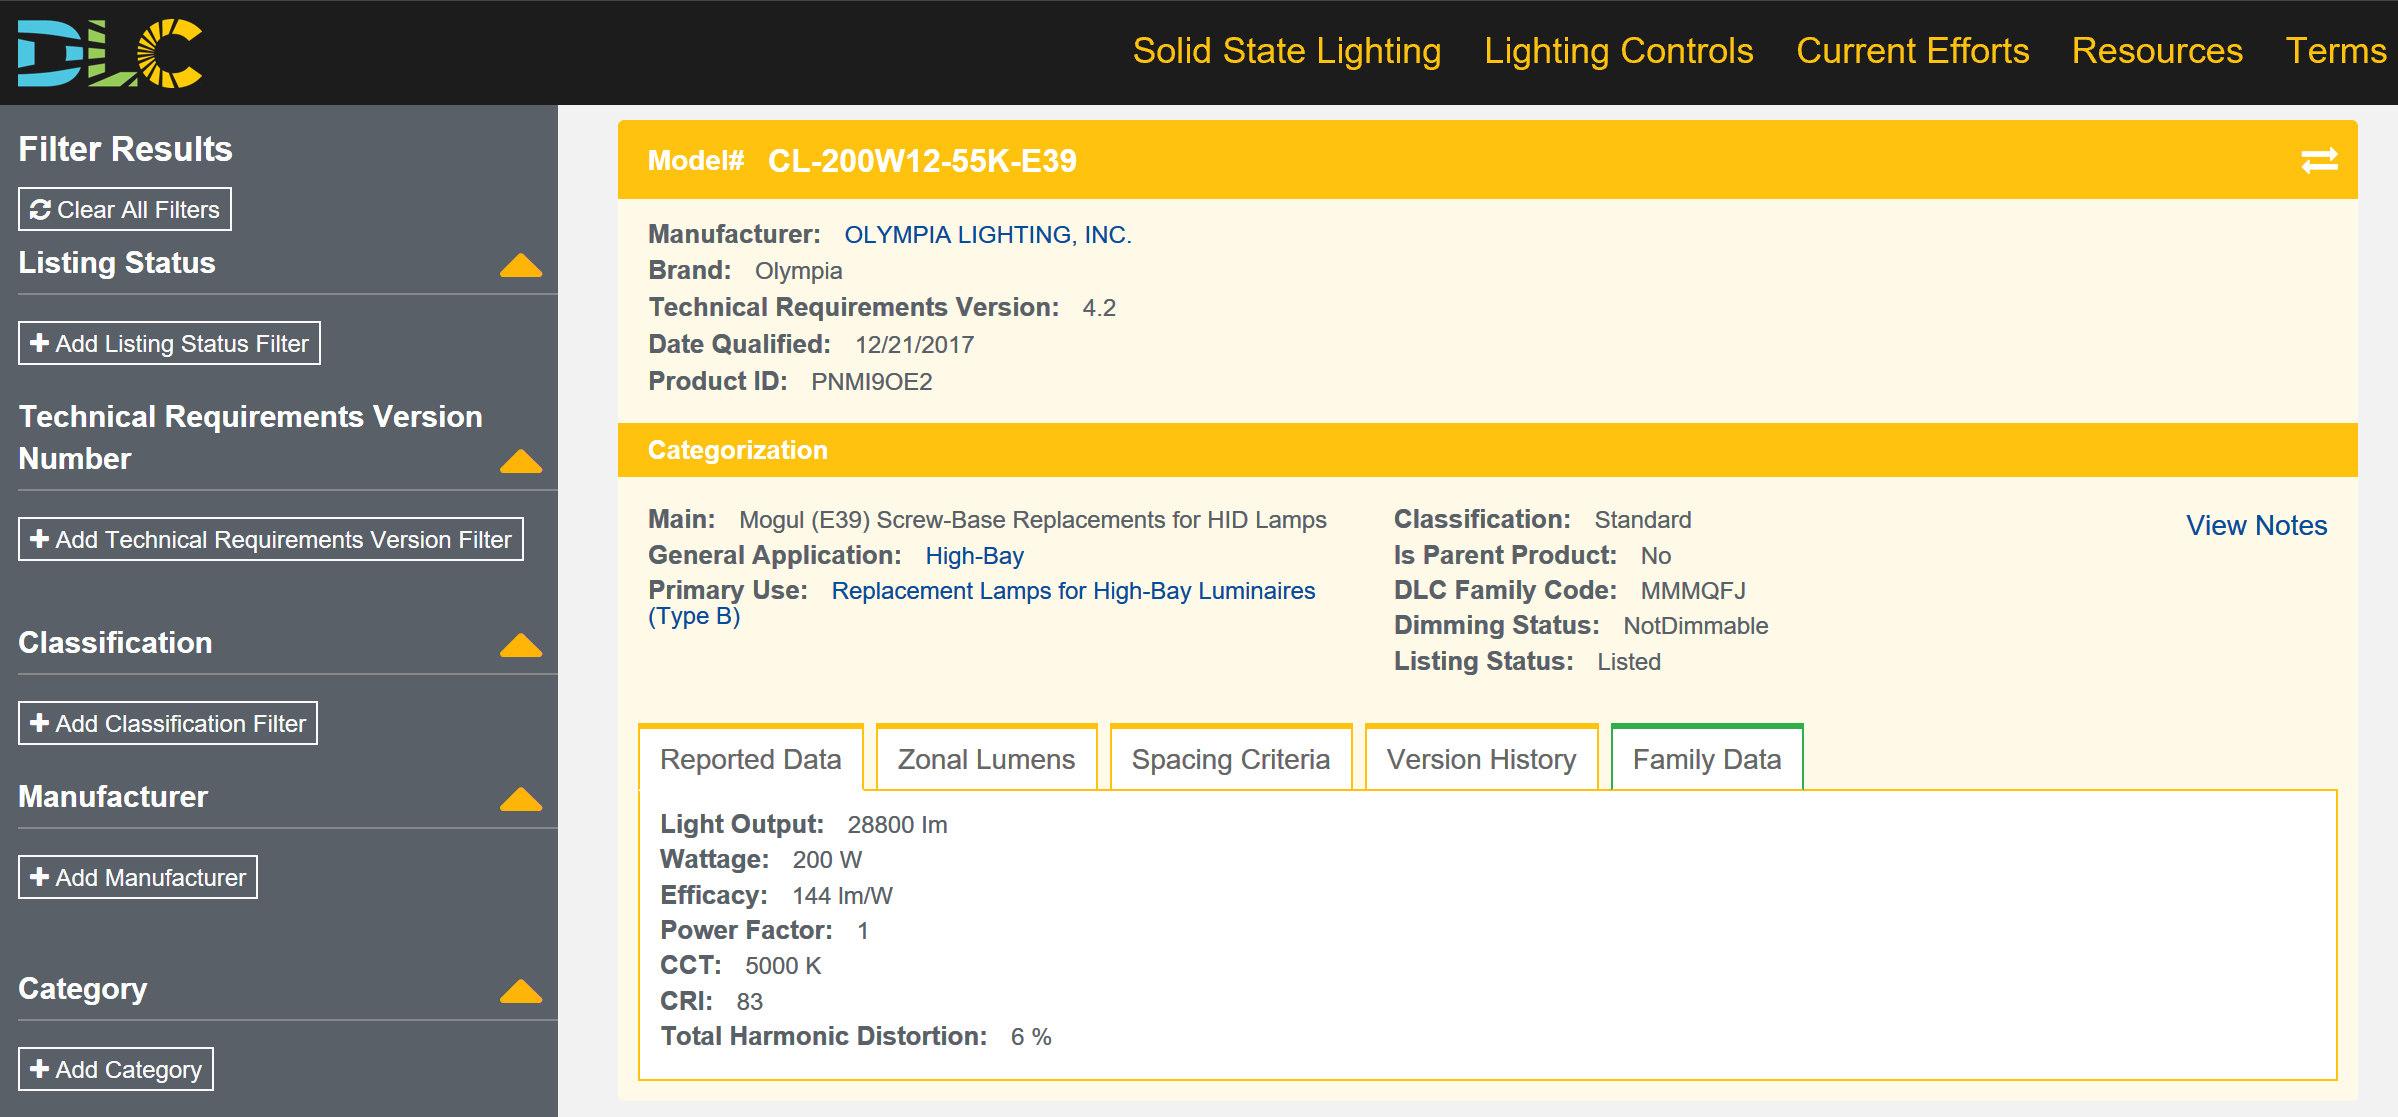Screen dimensions: 2398x1117
Task: Click the CCT value 5000 K
Action: (x=783, y=966)
